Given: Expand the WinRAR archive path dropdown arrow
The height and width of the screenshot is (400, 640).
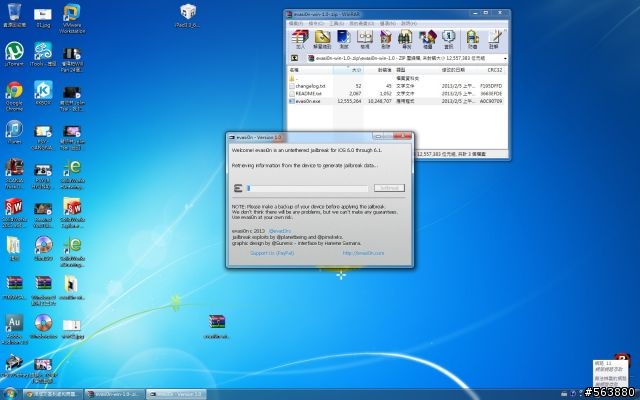Looking at the screenshot, I should tap(505, 58).
